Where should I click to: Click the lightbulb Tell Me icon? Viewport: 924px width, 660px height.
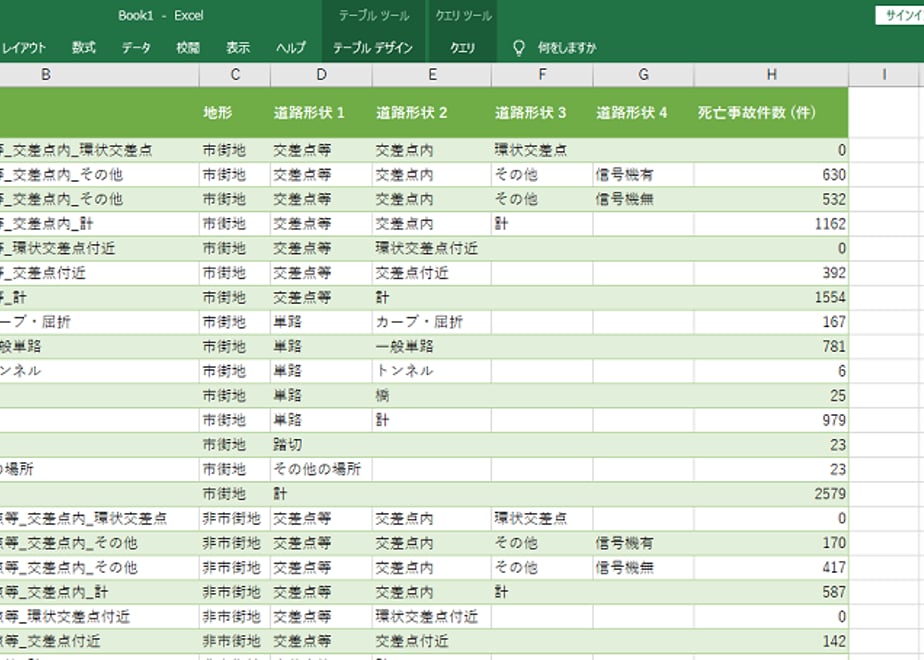(519, 48)
